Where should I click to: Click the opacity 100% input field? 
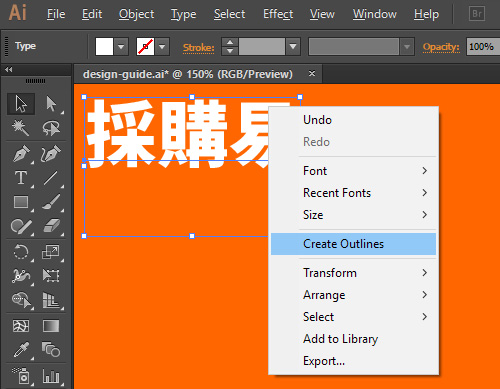483,47
